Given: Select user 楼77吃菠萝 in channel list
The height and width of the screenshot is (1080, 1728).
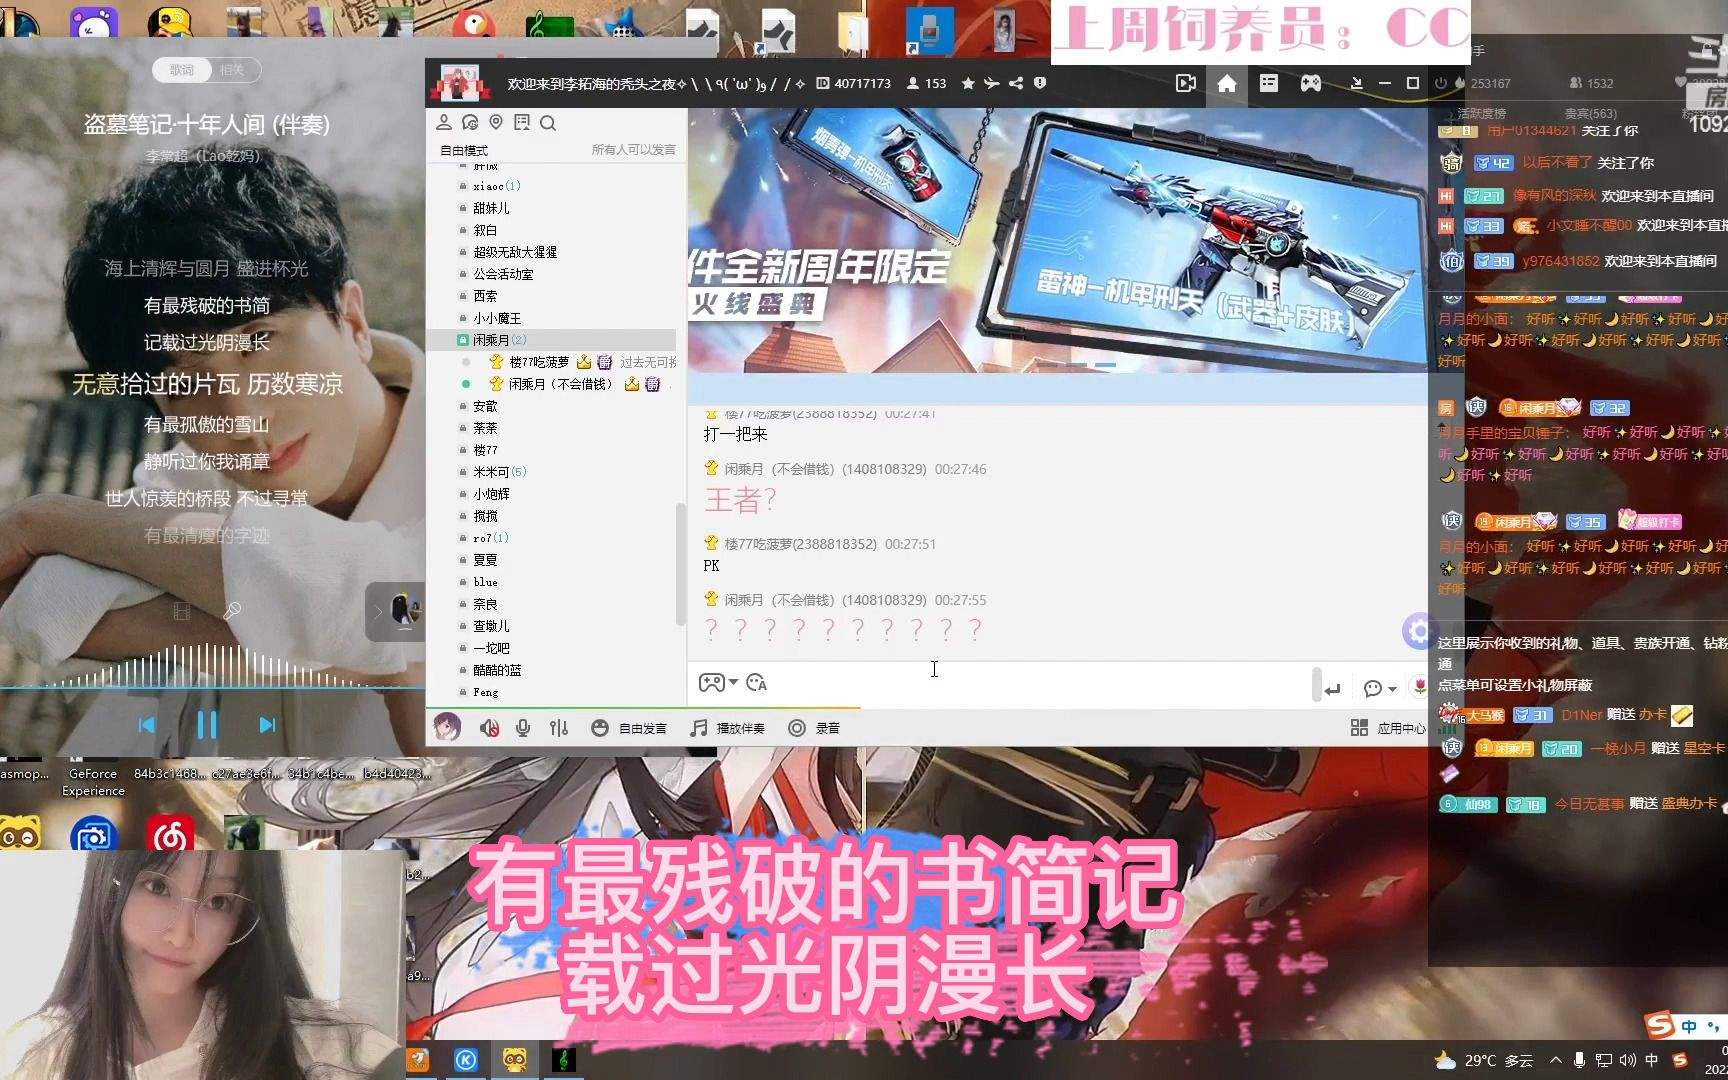Looking at the screenshot, I should (539, 362).
